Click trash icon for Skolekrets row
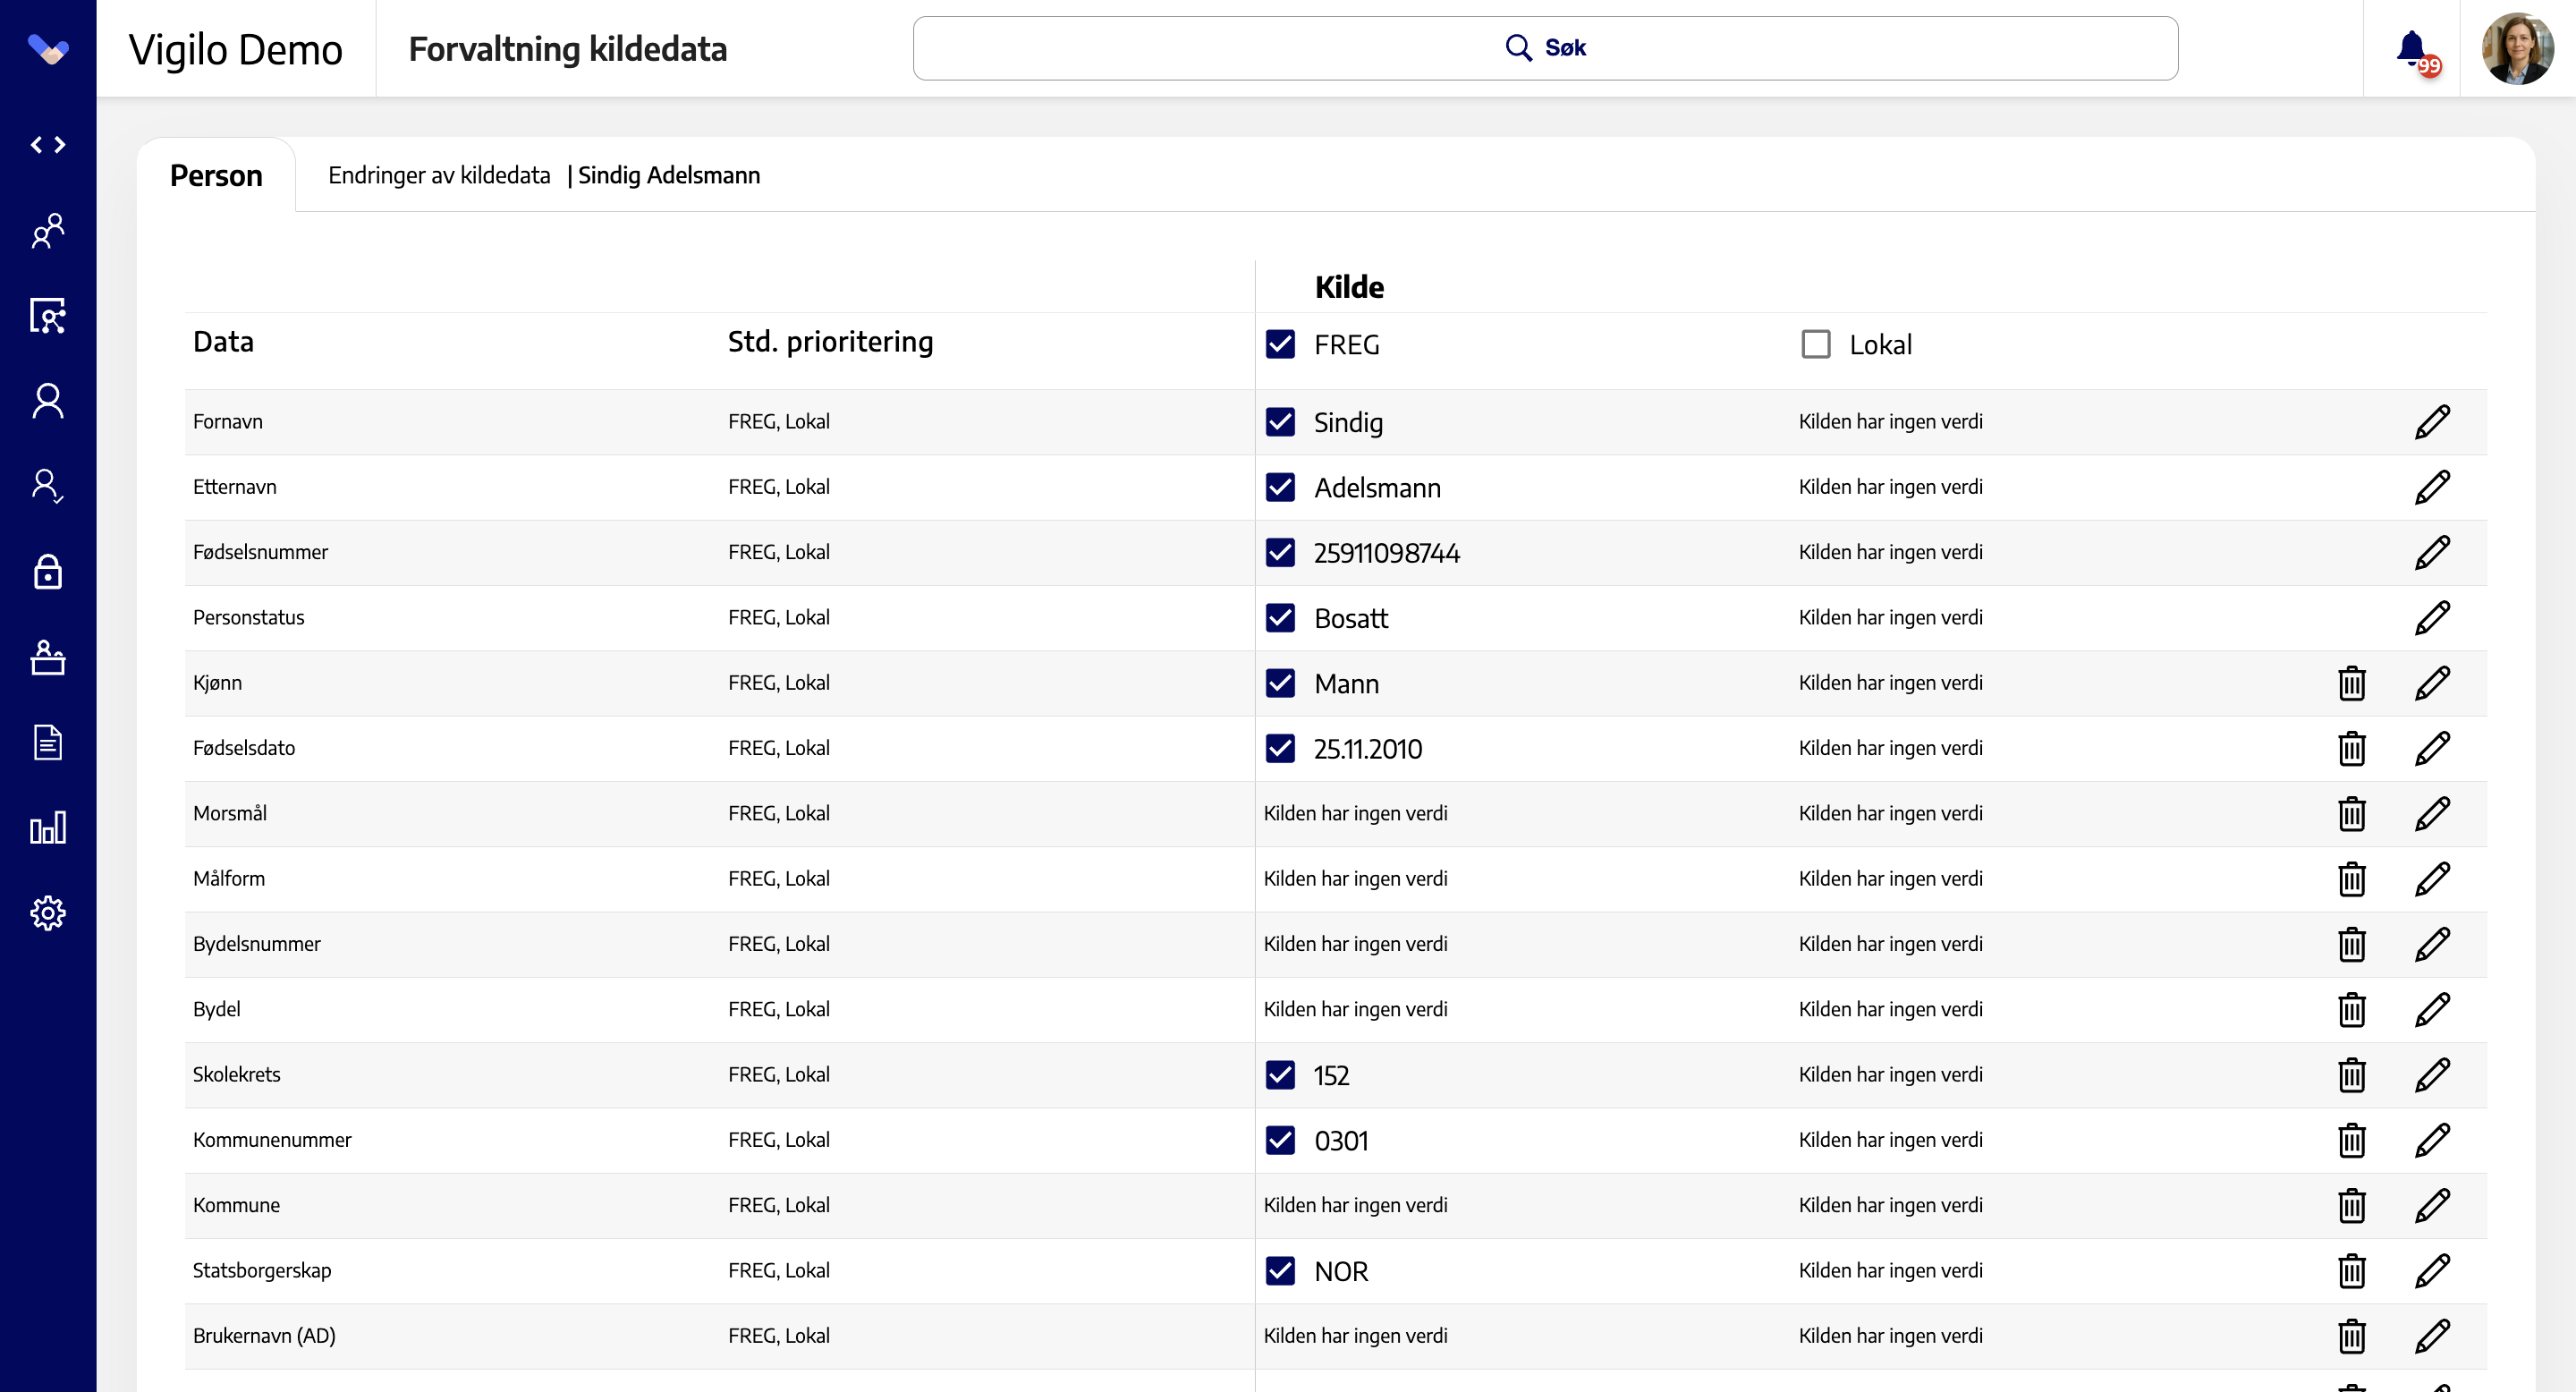Image resolution: width=2576 pixels, height=1392 pixels. 2352,1075
